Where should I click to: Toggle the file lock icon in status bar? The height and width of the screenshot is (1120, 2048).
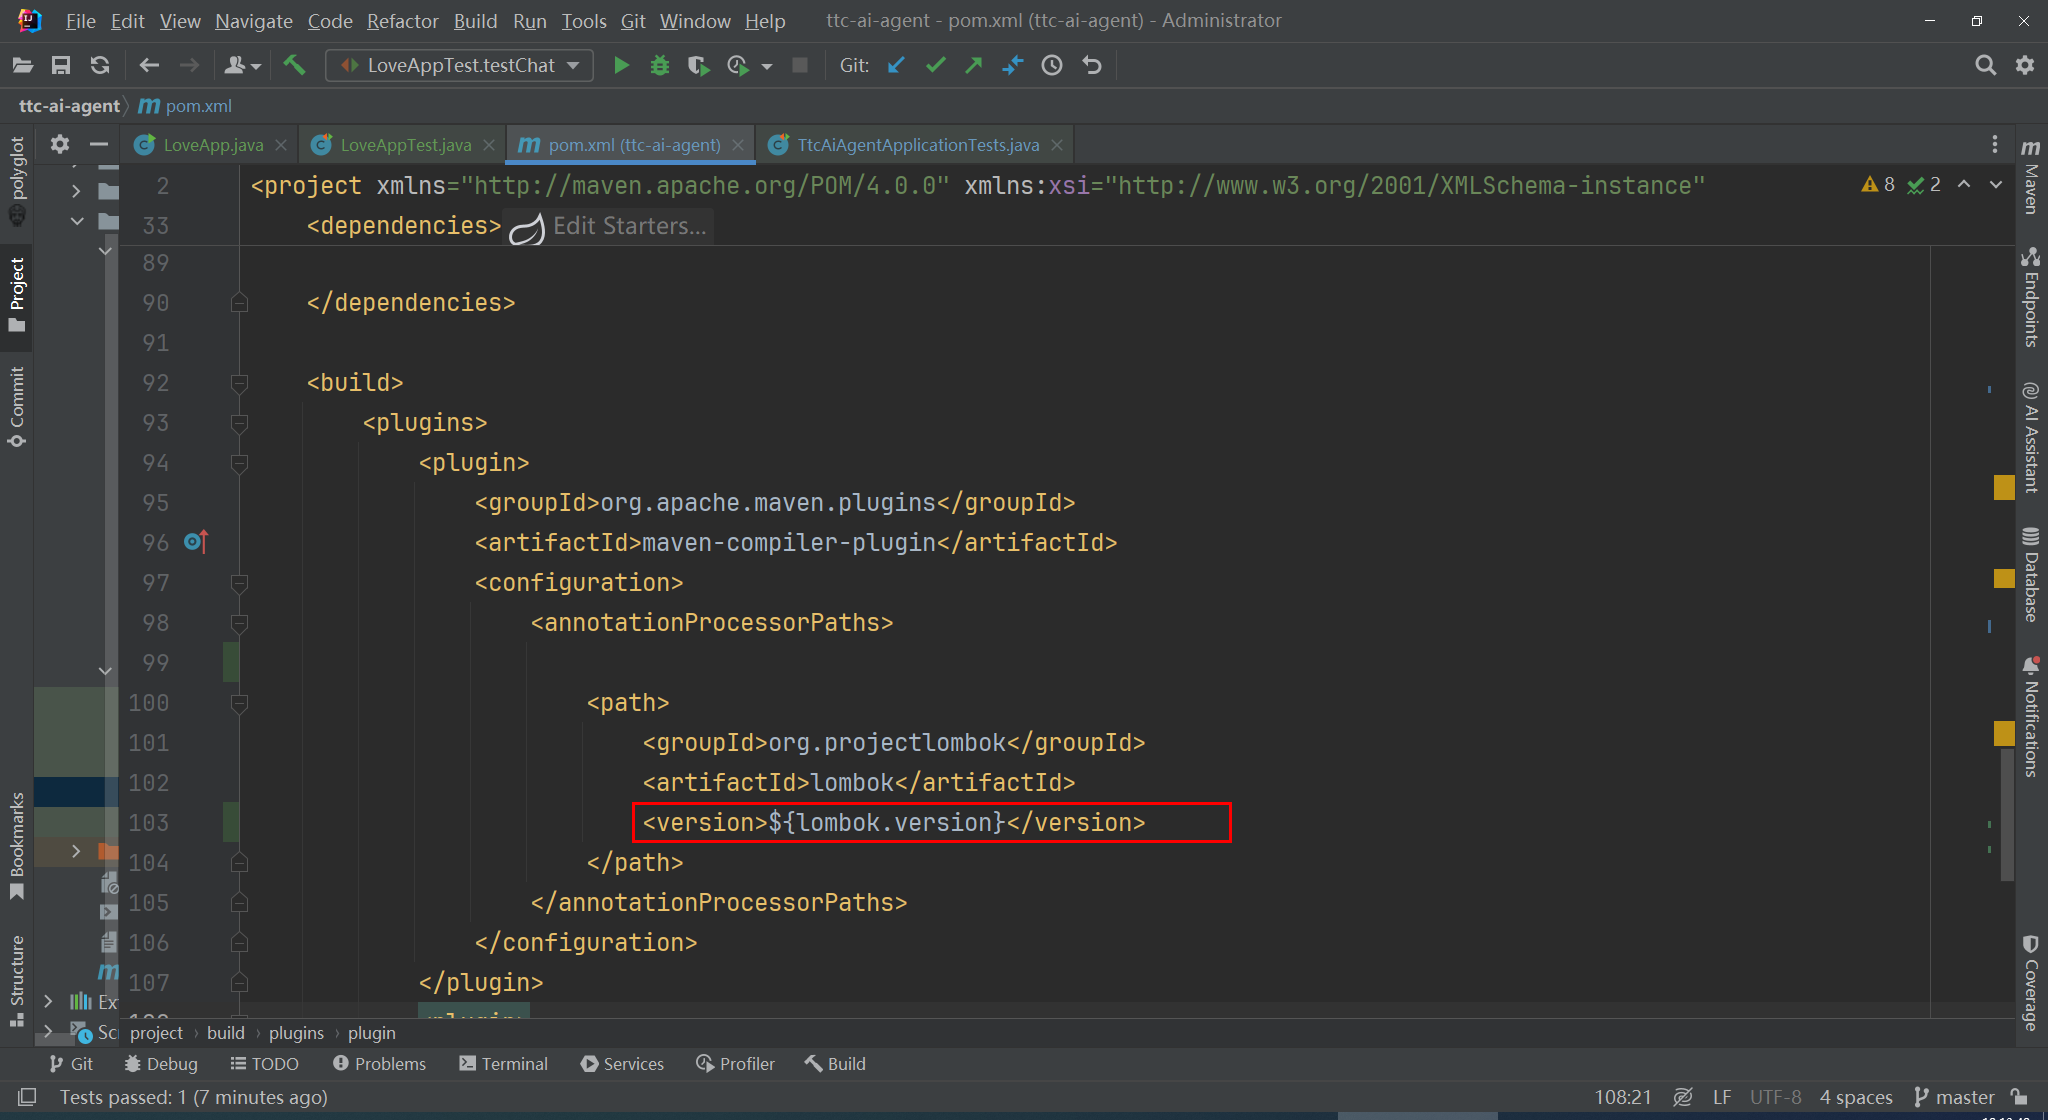(2018, 1097)
